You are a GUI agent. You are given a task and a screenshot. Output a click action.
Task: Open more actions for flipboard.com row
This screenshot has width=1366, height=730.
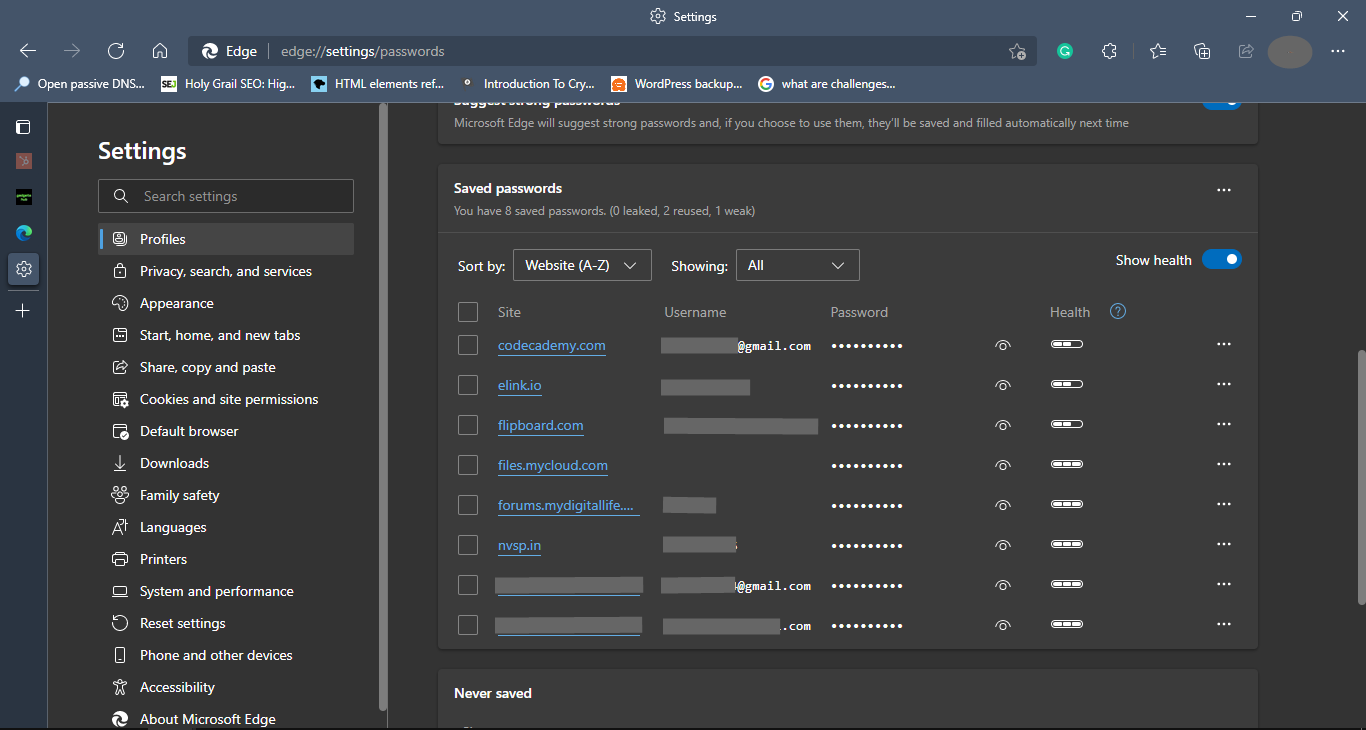(x=1223, y=424)
